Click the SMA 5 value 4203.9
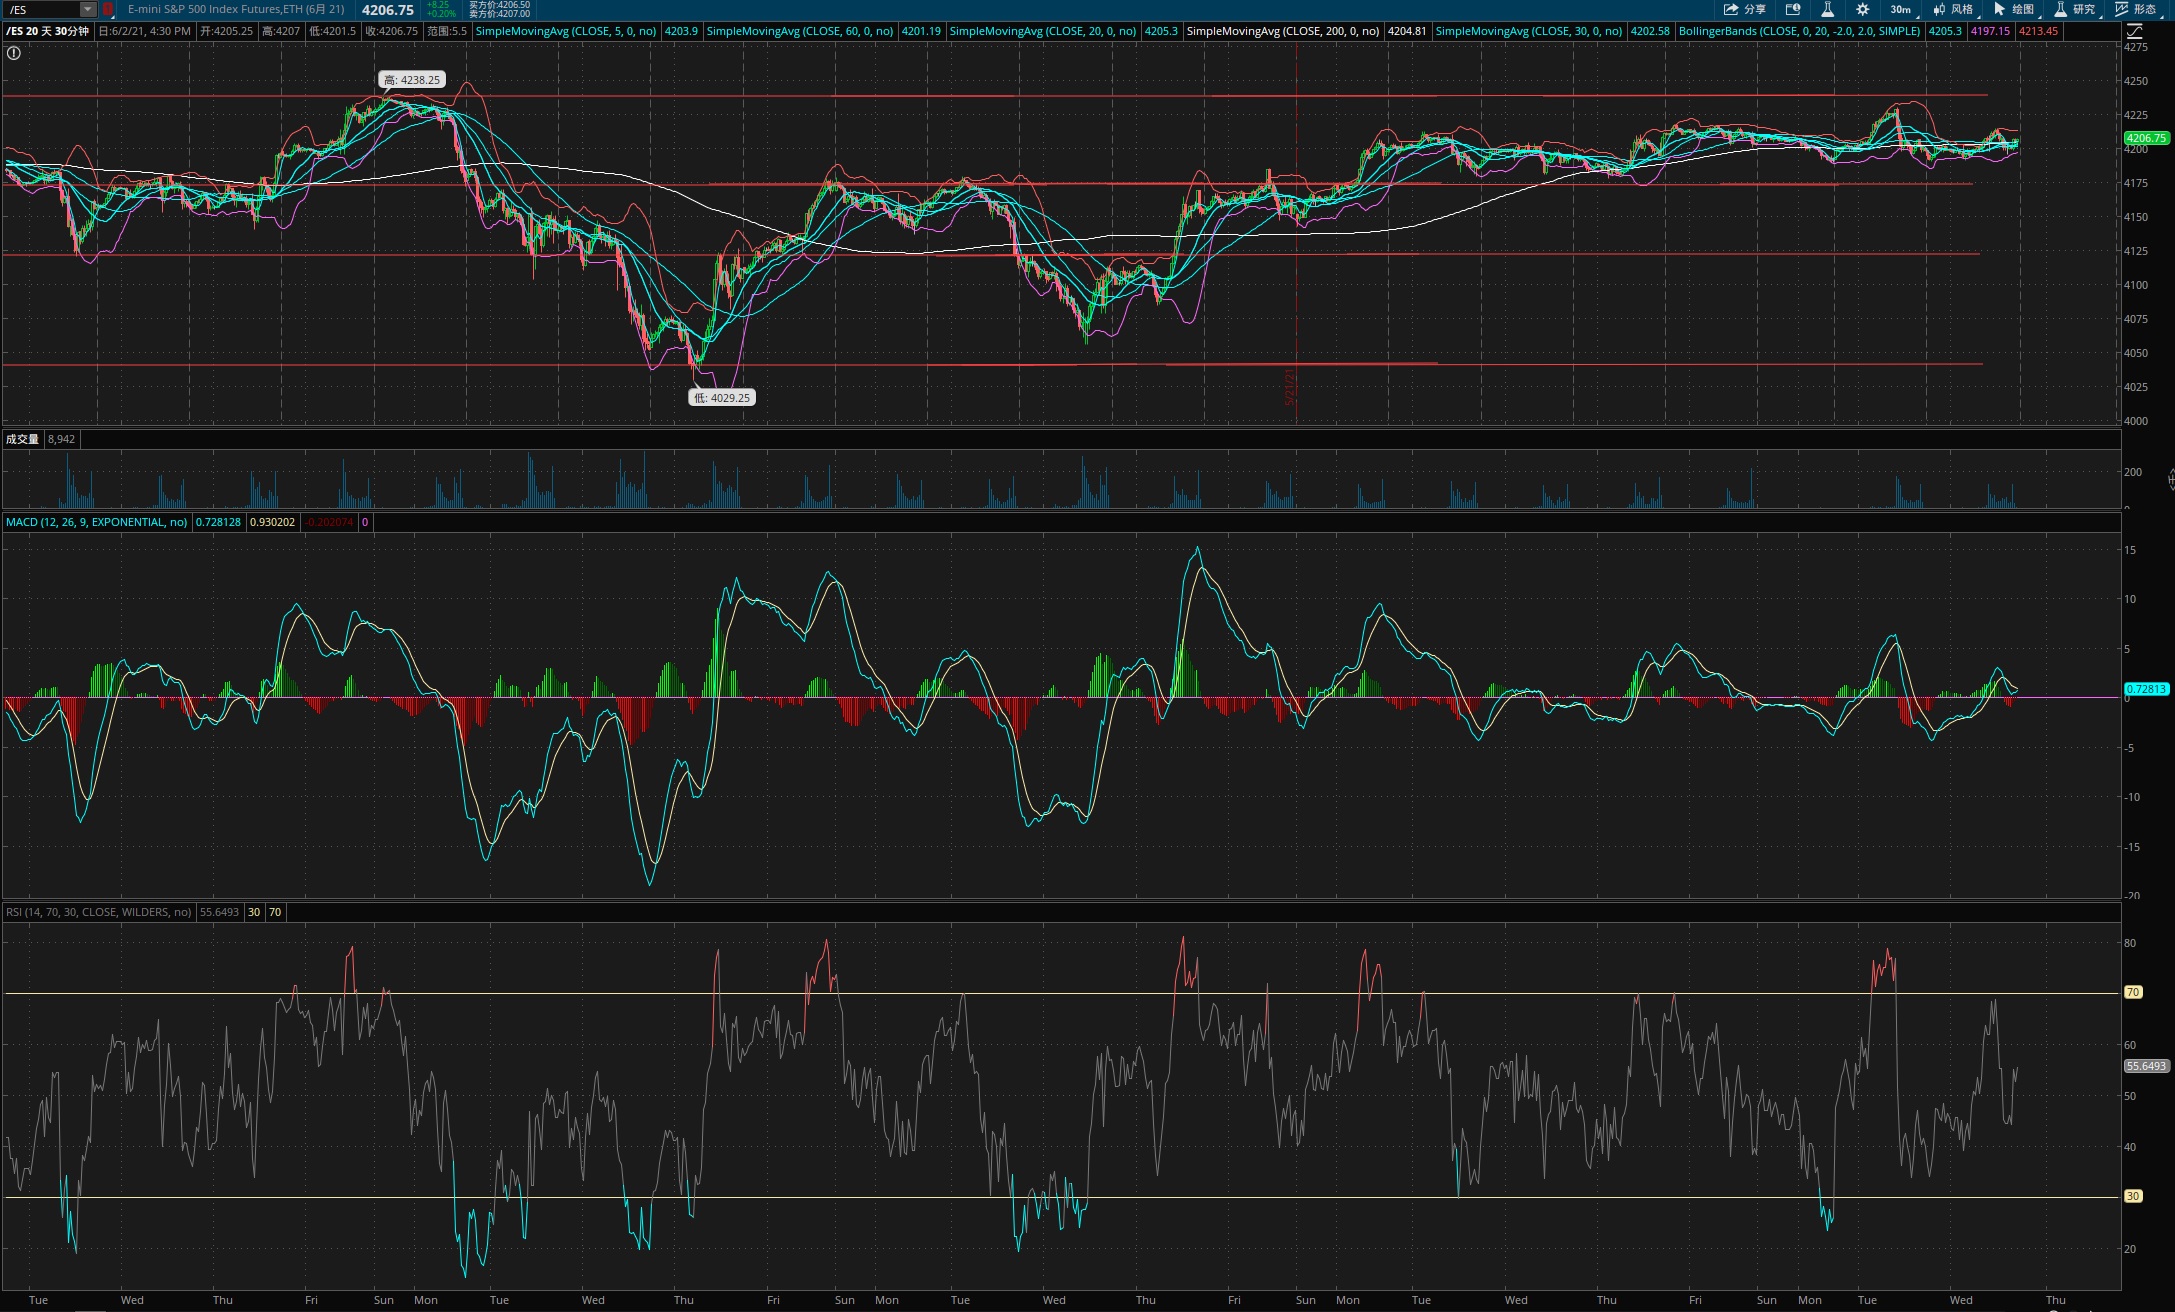 681,31
